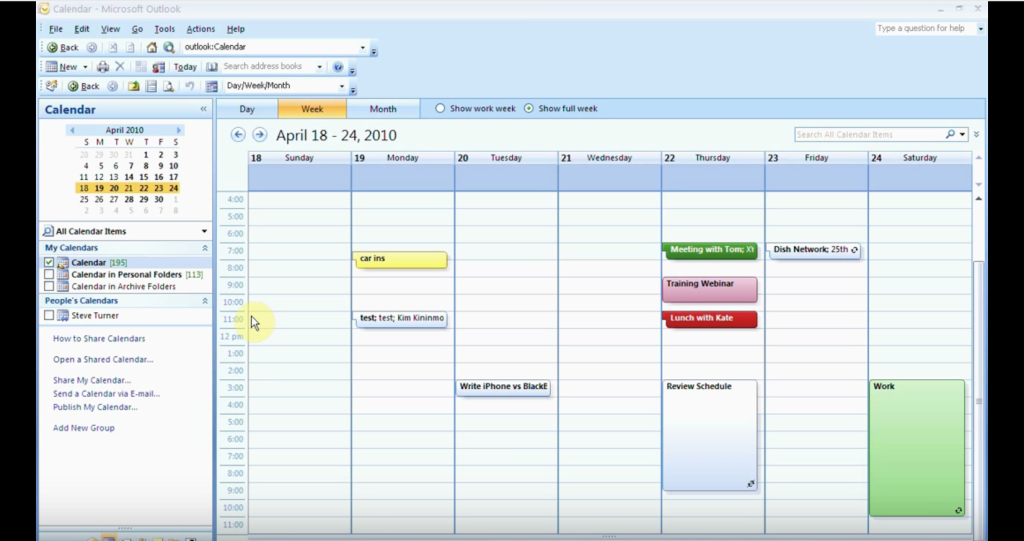Open the Day/Week/Month current view dropdown
The image size is (1024, 541).
(x=342, y=86)
